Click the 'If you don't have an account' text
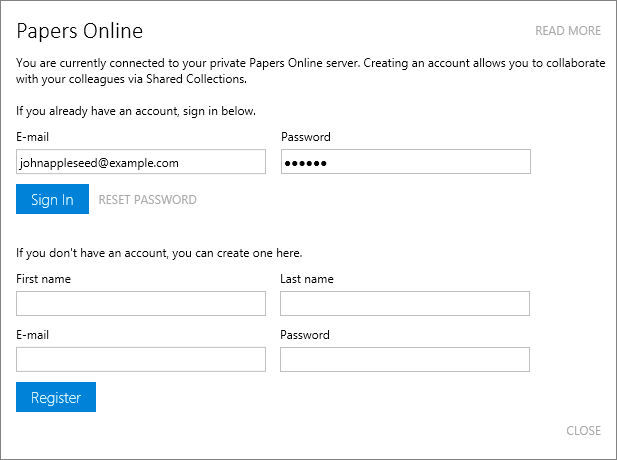Viewport: 617px width, 460px height. 159,253
